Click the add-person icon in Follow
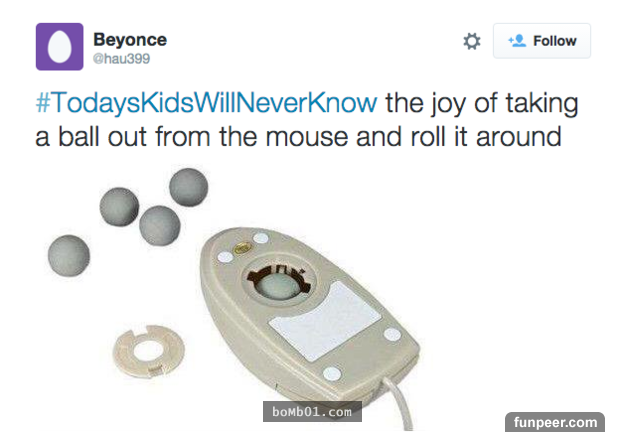The height and width of the screenshot is (432, 625). click(x=517, y=41)
